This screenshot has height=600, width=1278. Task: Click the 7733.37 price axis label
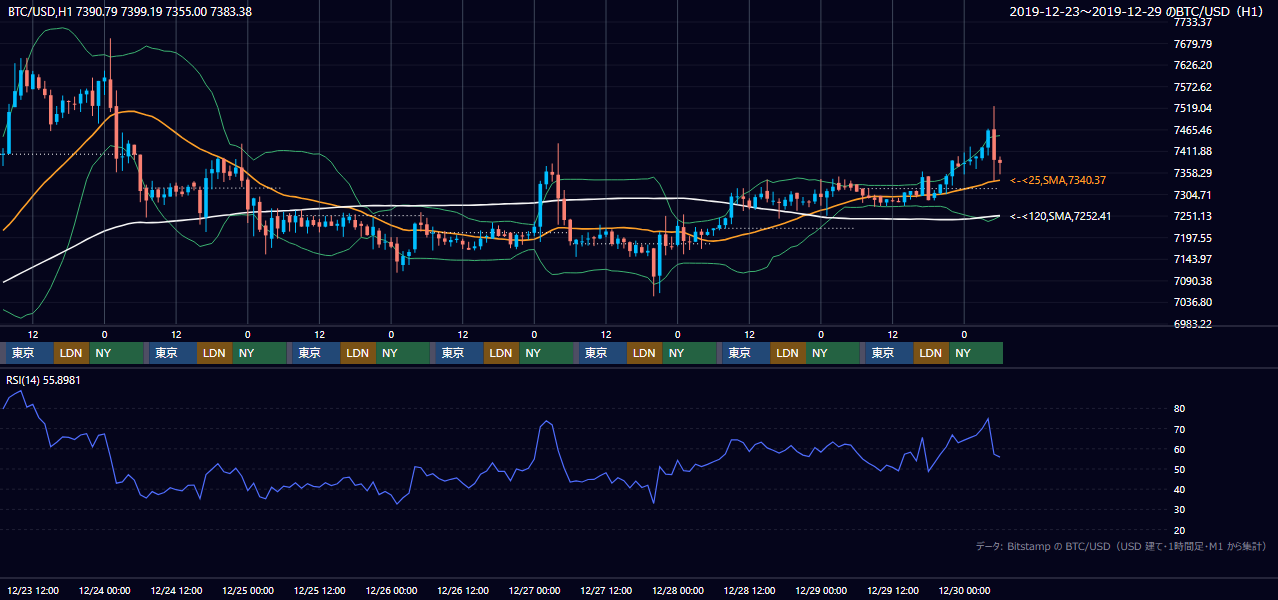1192,23
